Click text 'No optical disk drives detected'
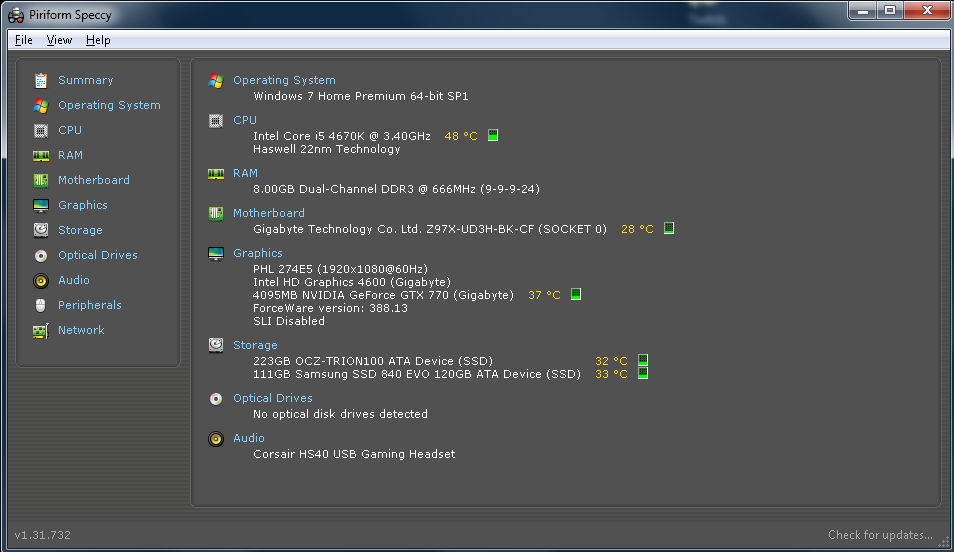 tap(340, 414)
